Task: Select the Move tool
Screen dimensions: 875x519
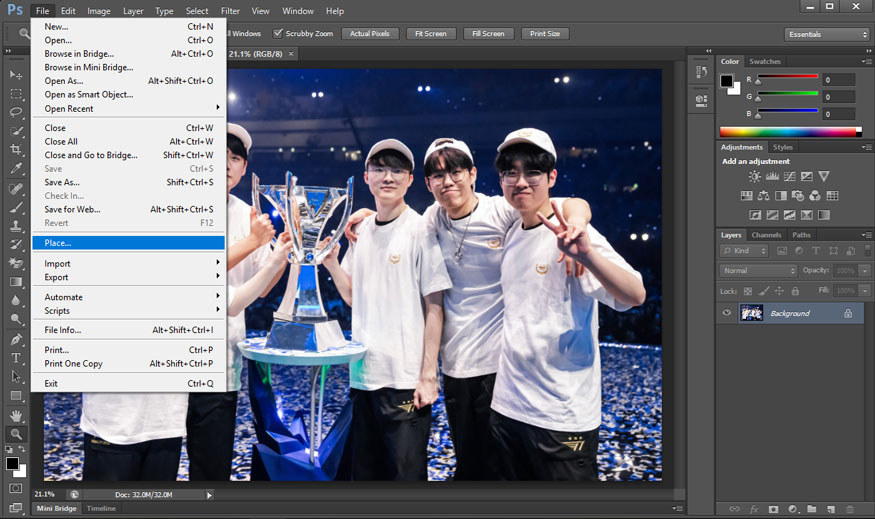Action: pos(16,75)
